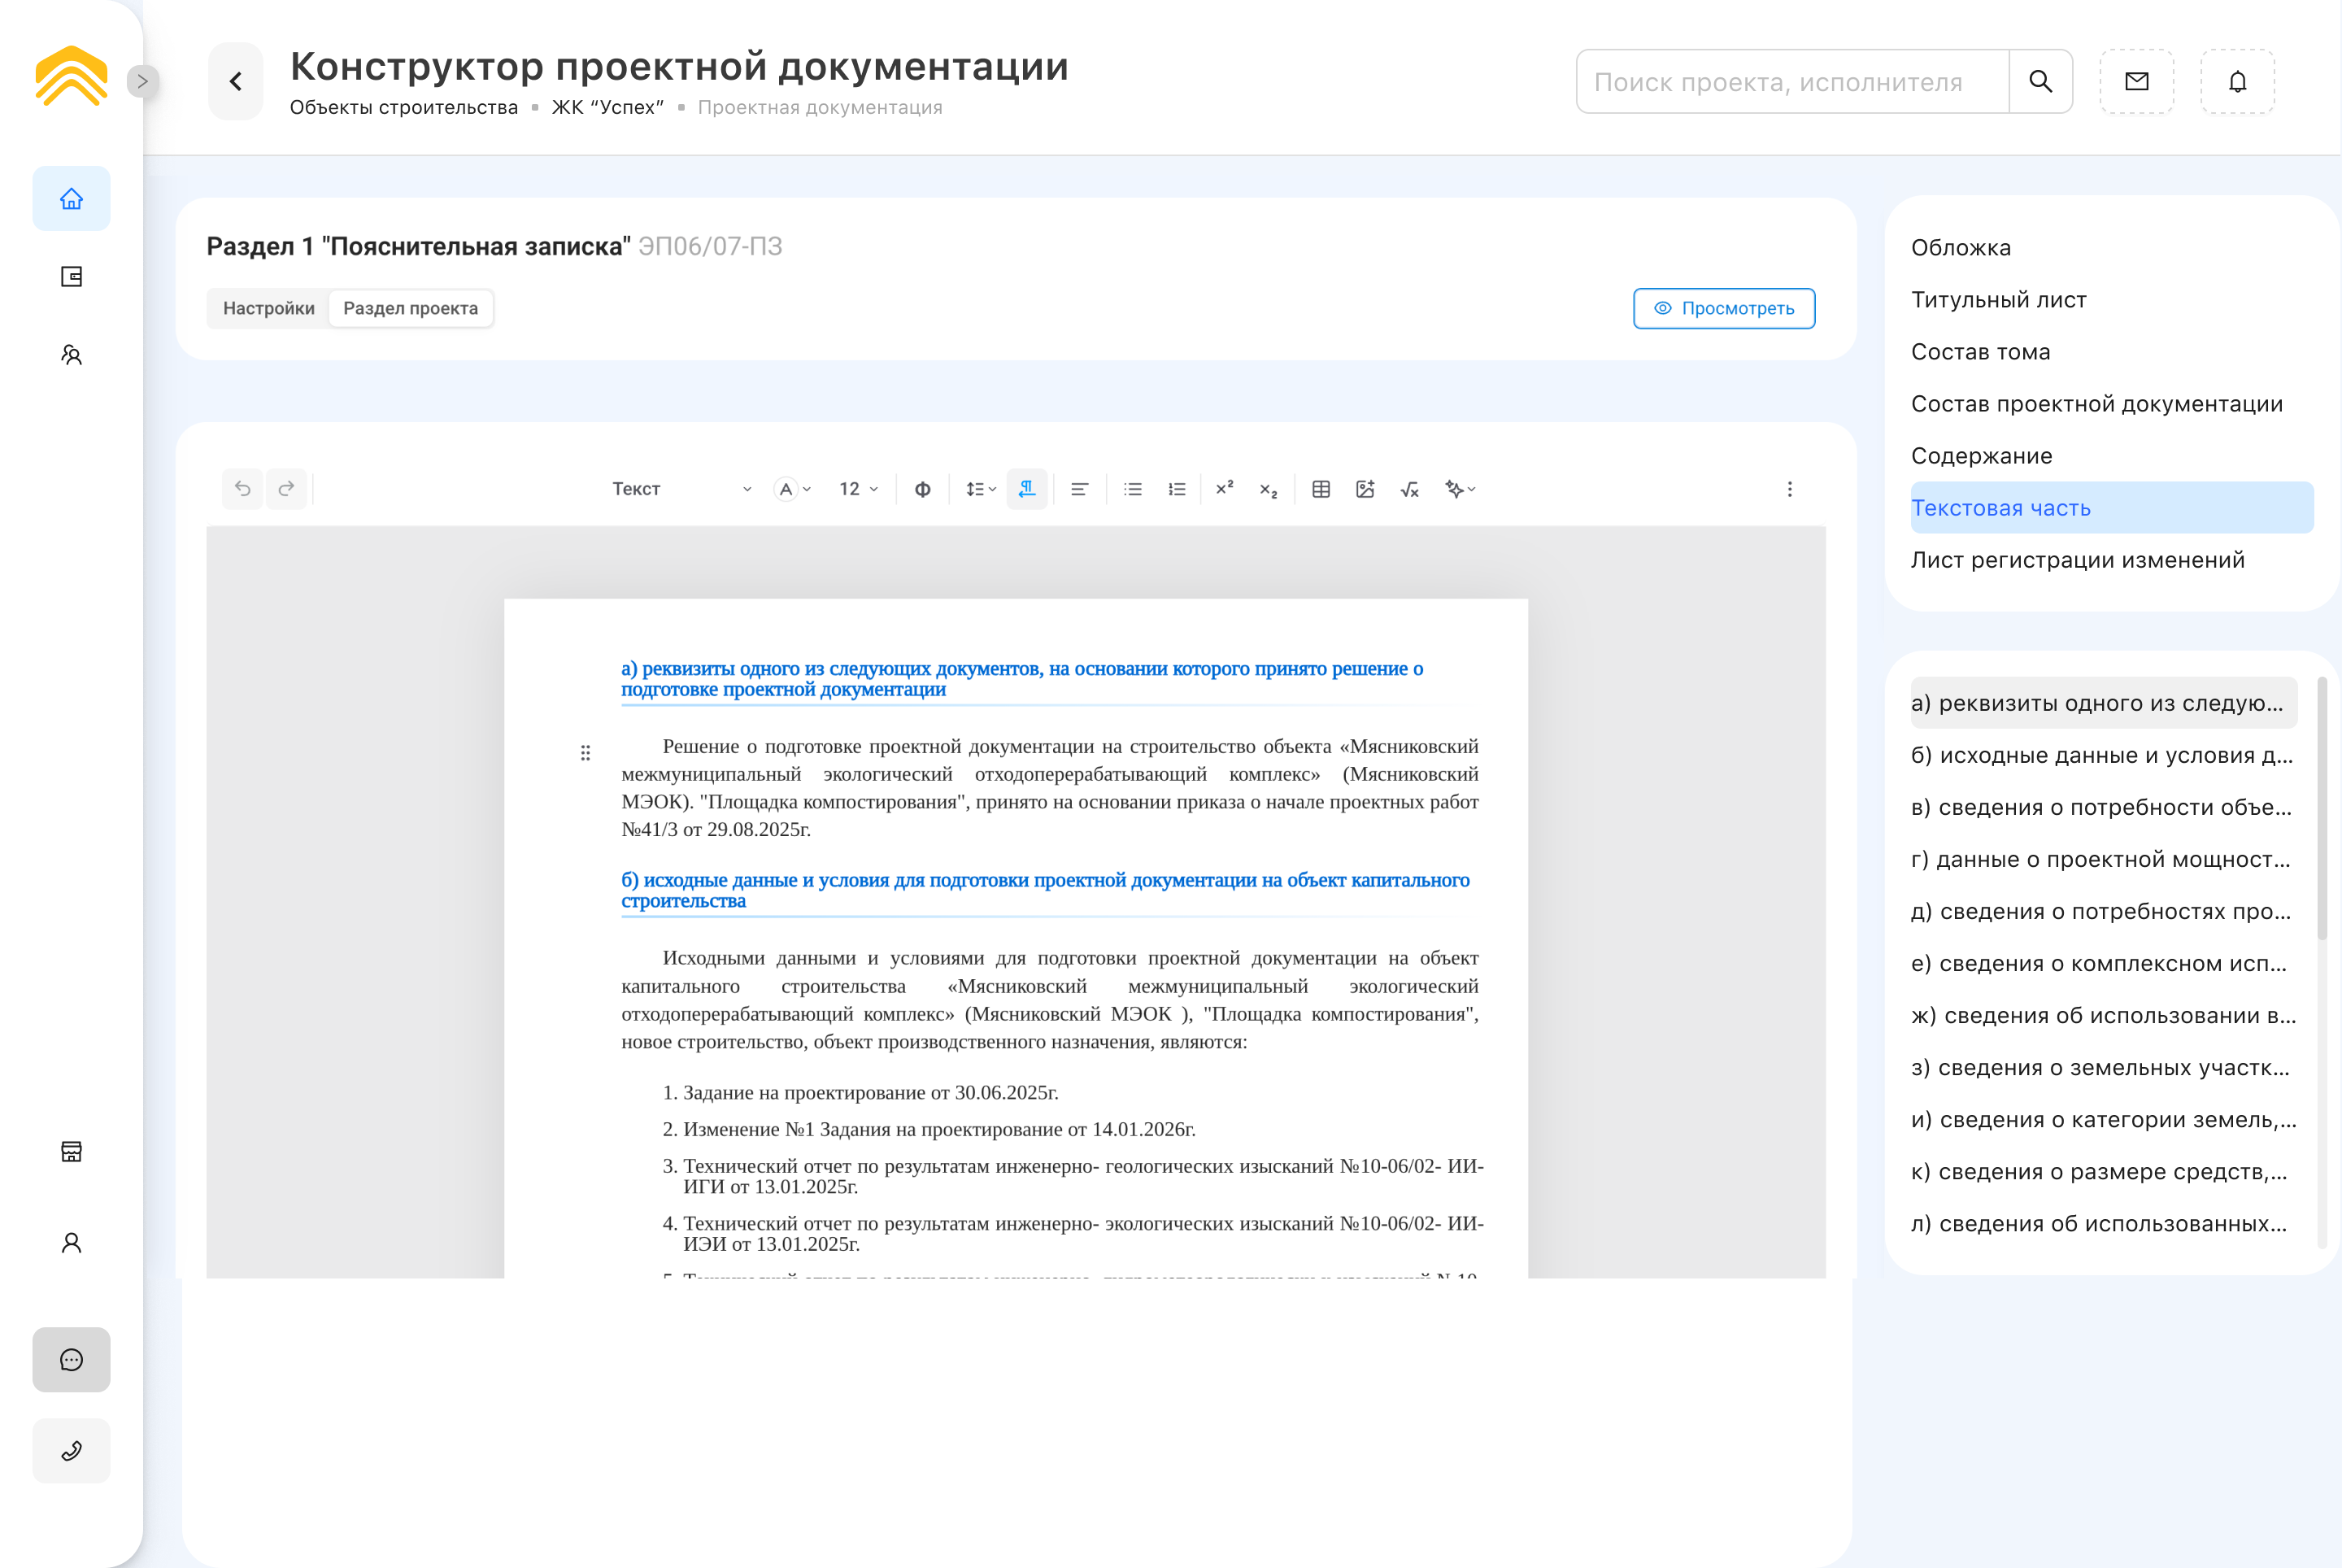Open the editor more options menu
Image resolution: width=2342 pixels, height=1568 pixels.
point(1789,489)
